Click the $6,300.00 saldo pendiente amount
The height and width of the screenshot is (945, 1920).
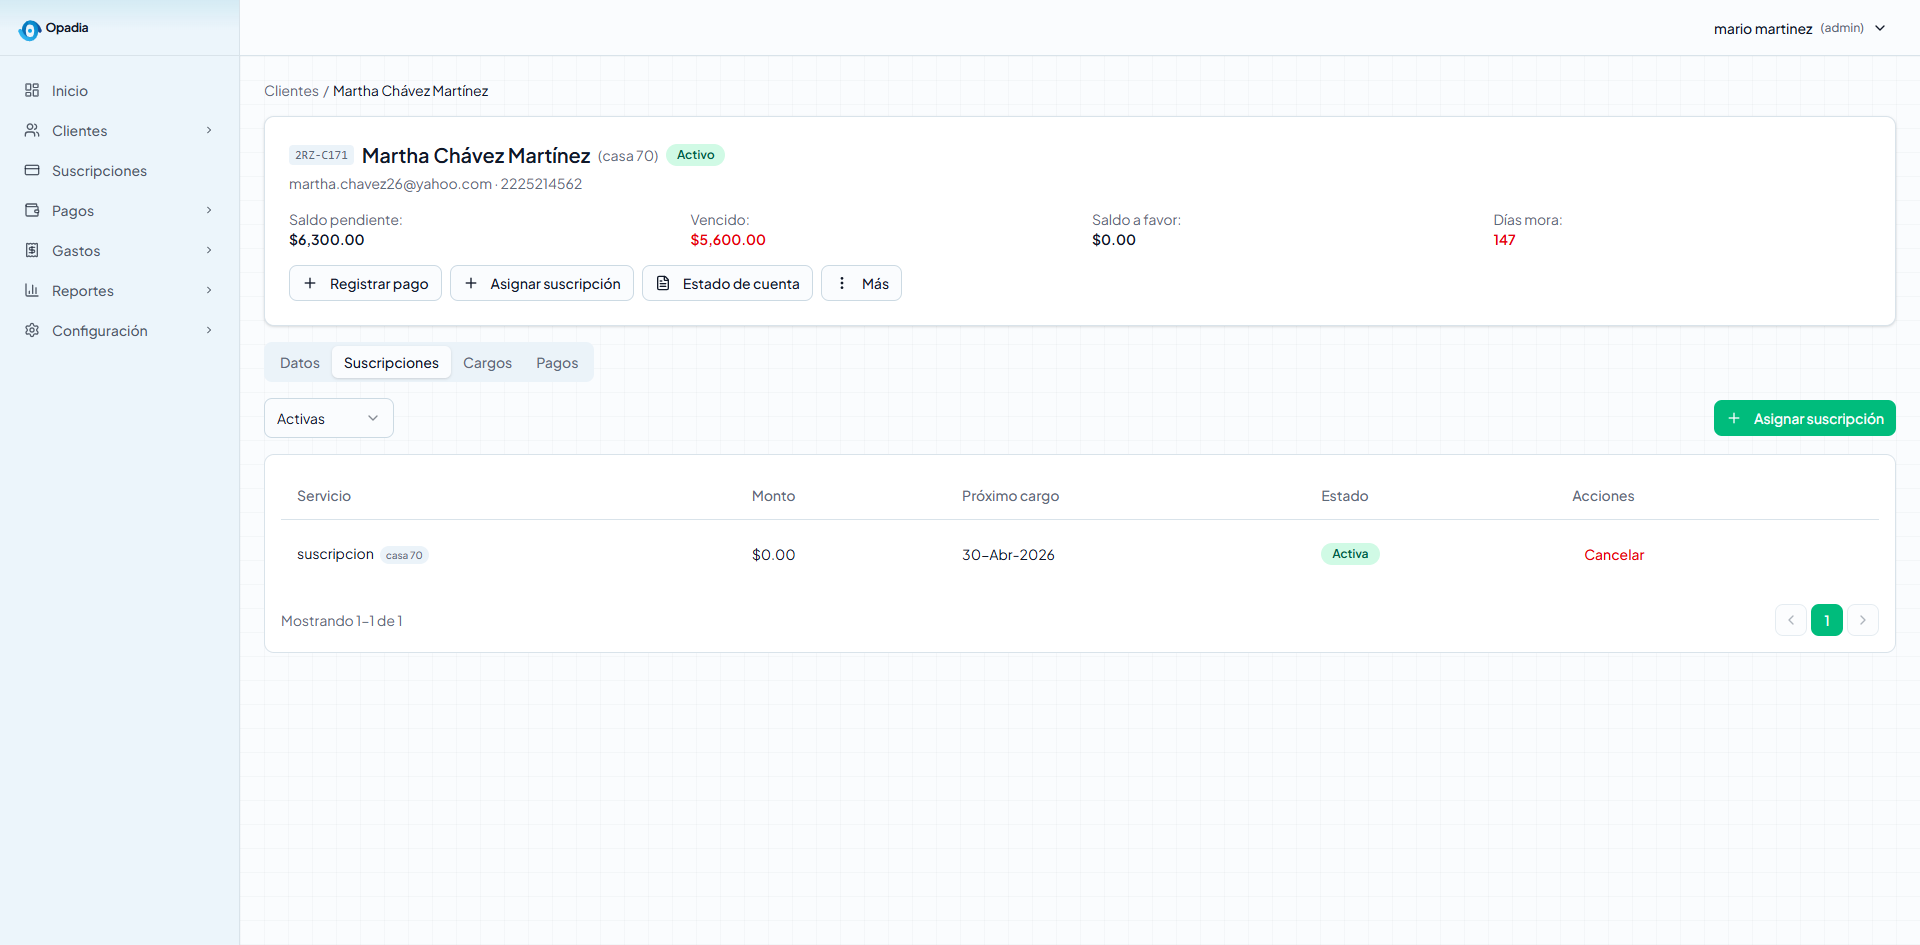(x=327, y=240)
